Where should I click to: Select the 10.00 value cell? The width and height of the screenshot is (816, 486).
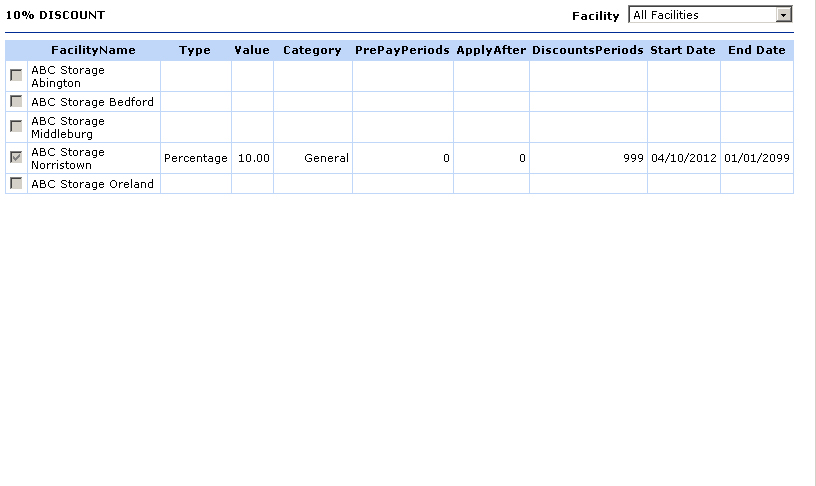[x=253, y=158]
